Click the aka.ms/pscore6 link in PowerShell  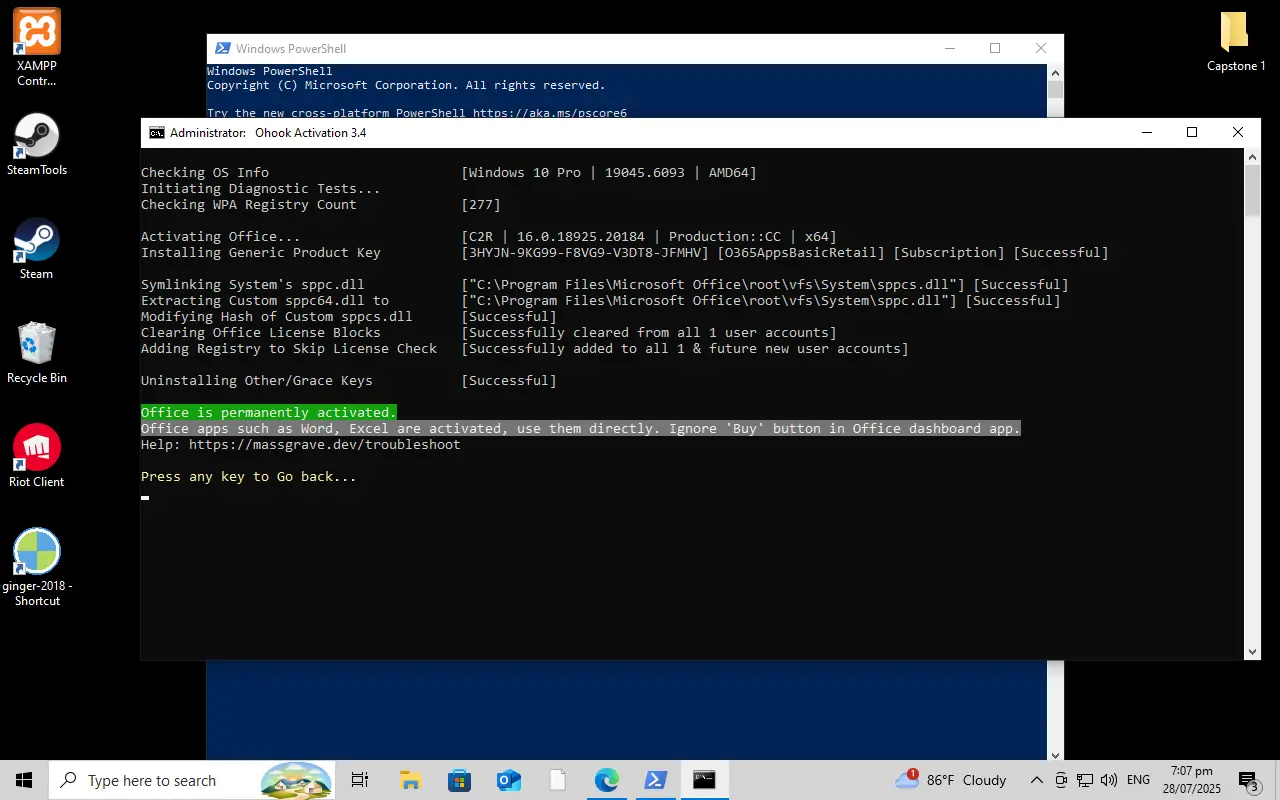tap(550, 113)
